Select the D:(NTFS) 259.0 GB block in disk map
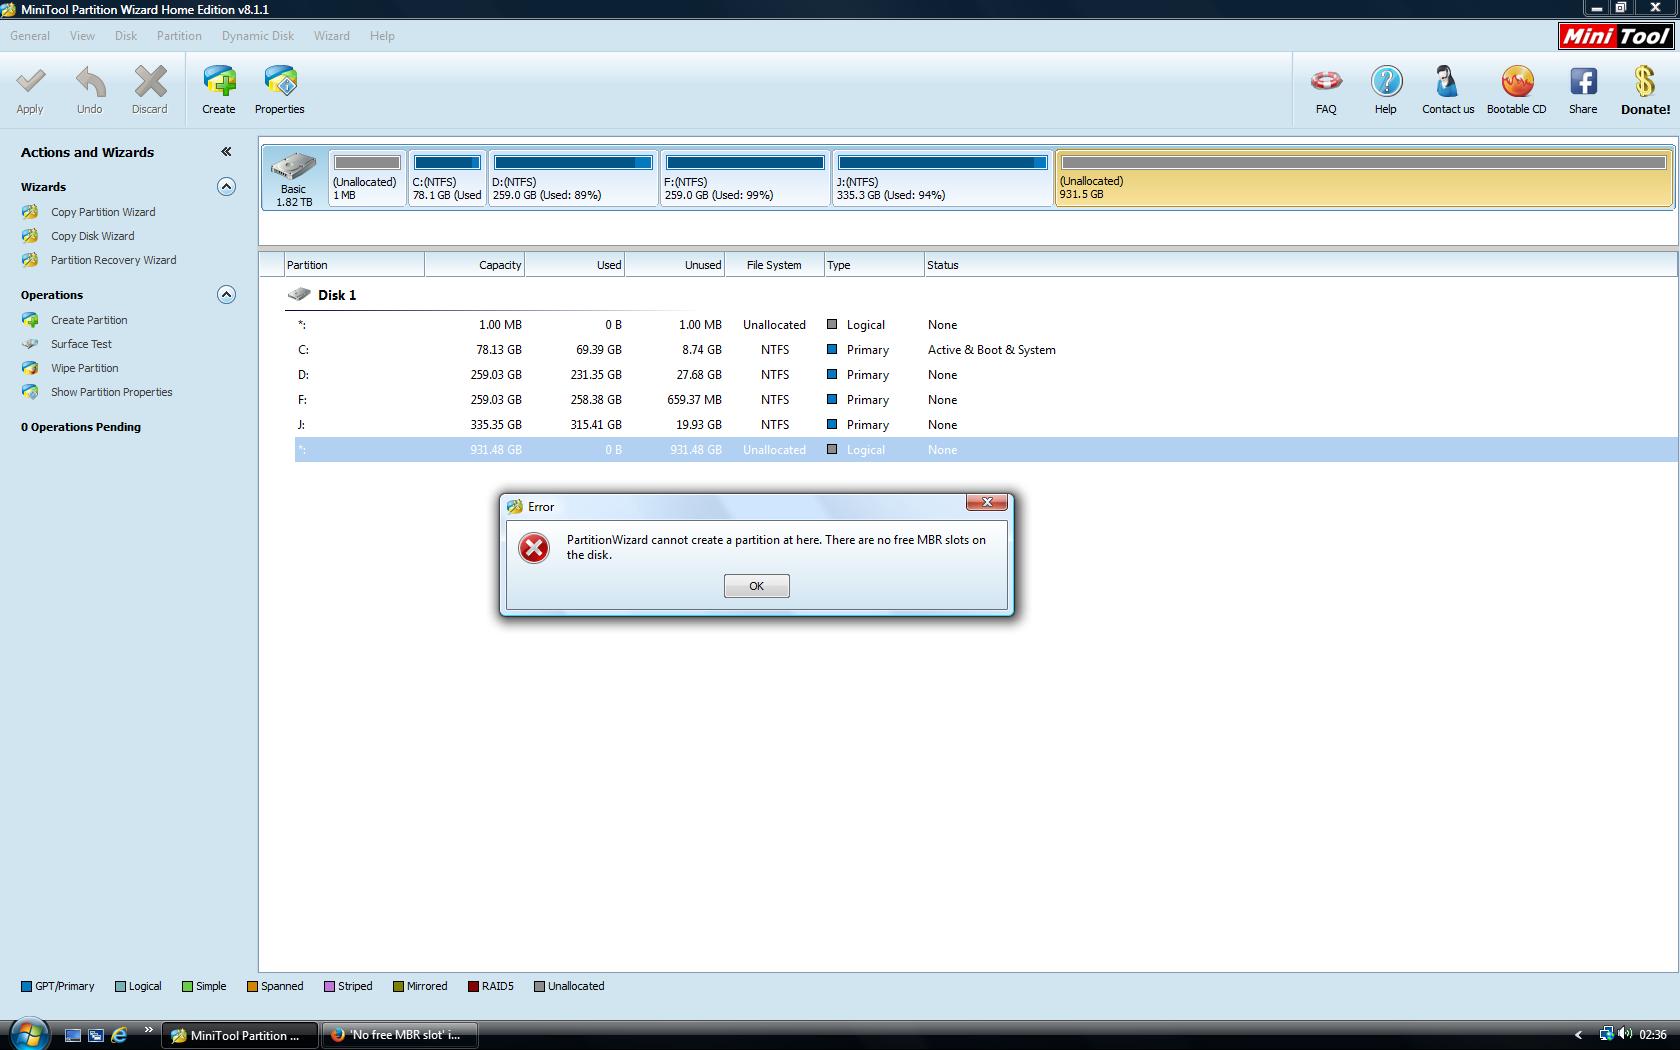 573,178
